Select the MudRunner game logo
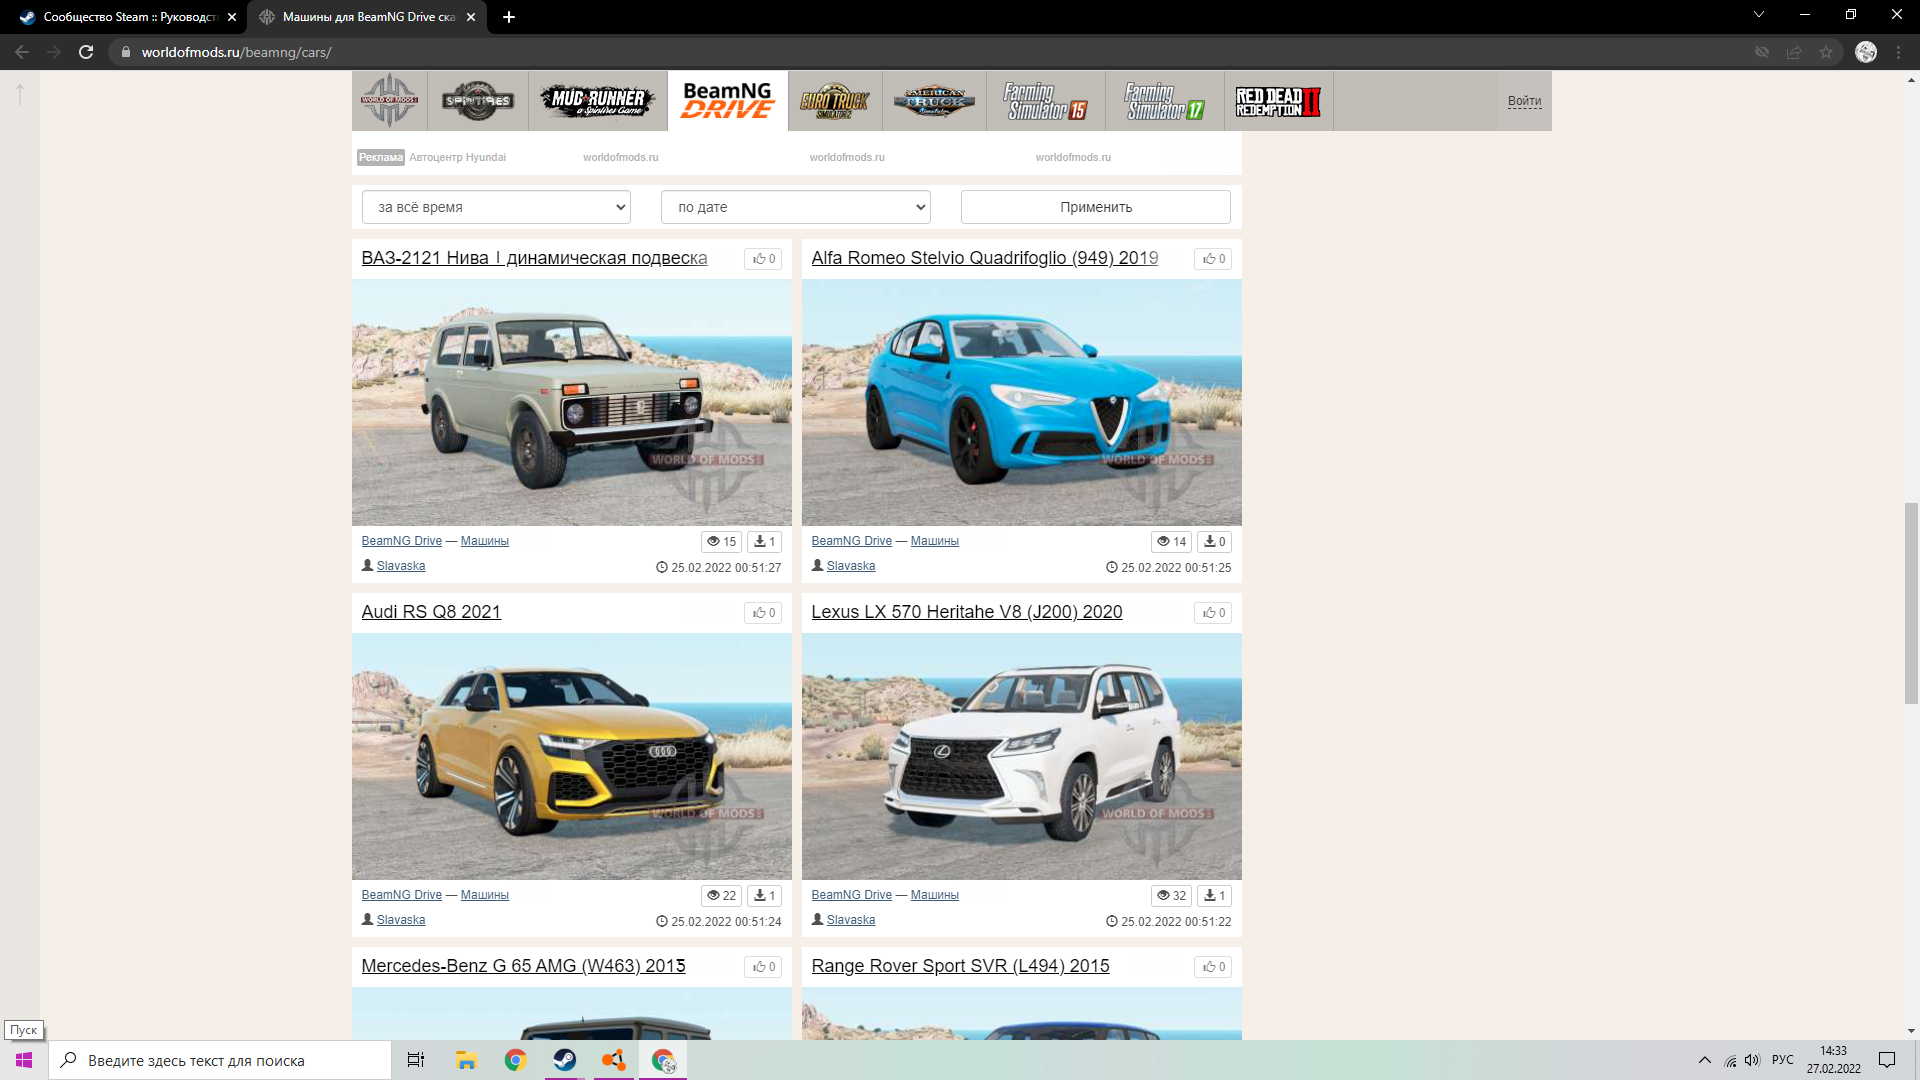 click(x=597, y=100)
